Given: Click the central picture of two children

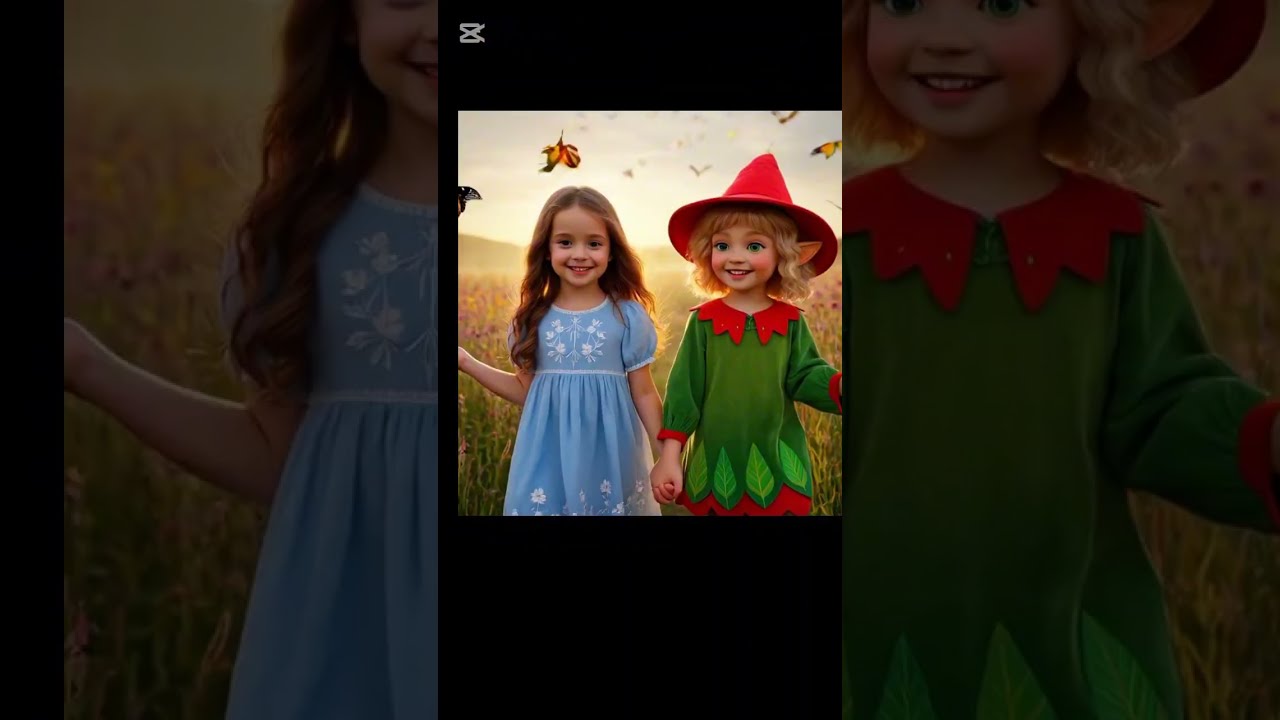Looking at the screenshot, I should (x=650, y=313).
